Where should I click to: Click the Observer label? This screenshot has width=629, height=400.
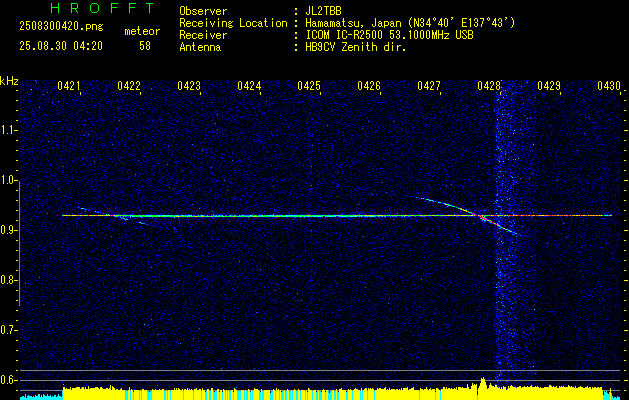click(x=203, y=11)
